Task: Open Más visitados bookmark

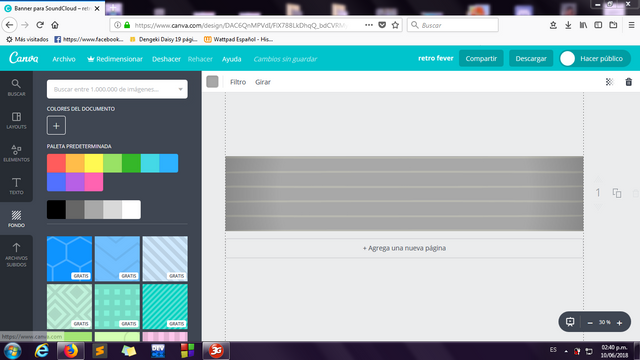Action: pyautogui.click(x=27, y=39)
